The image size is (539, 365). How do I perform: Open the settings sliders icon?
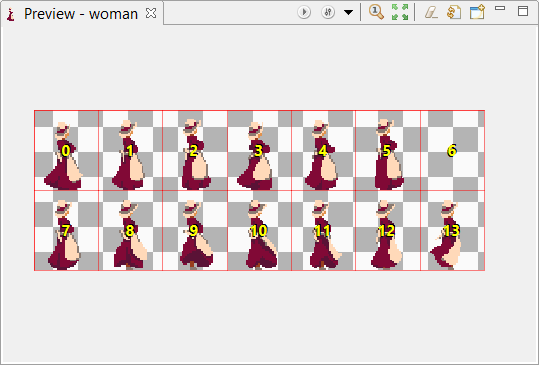[328, 12]
